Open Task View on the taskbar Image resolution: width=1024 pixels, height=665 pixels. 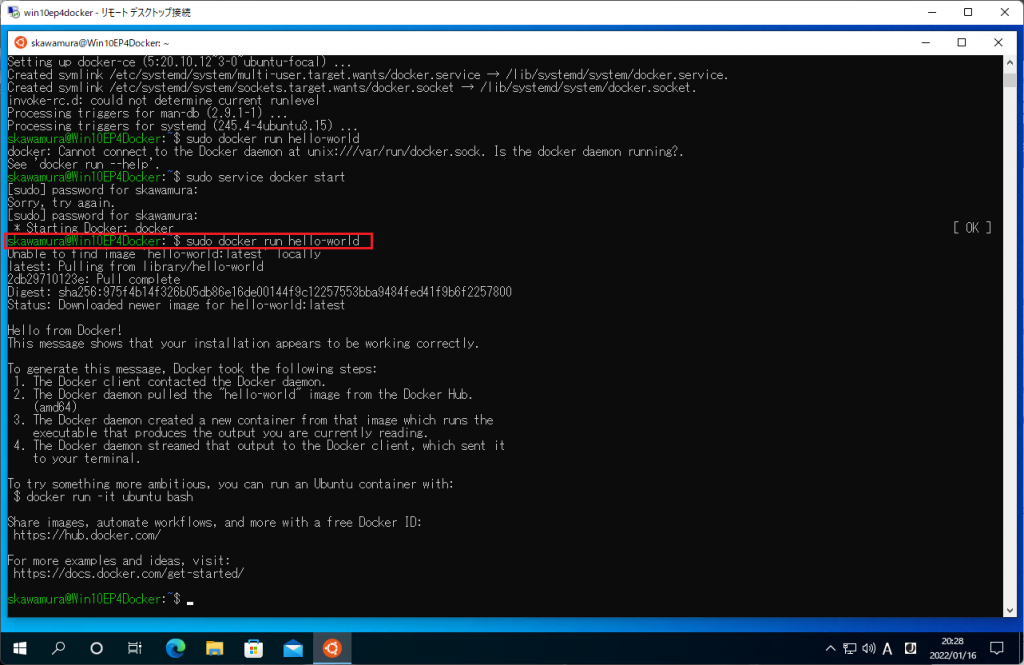tap(136, 648)
